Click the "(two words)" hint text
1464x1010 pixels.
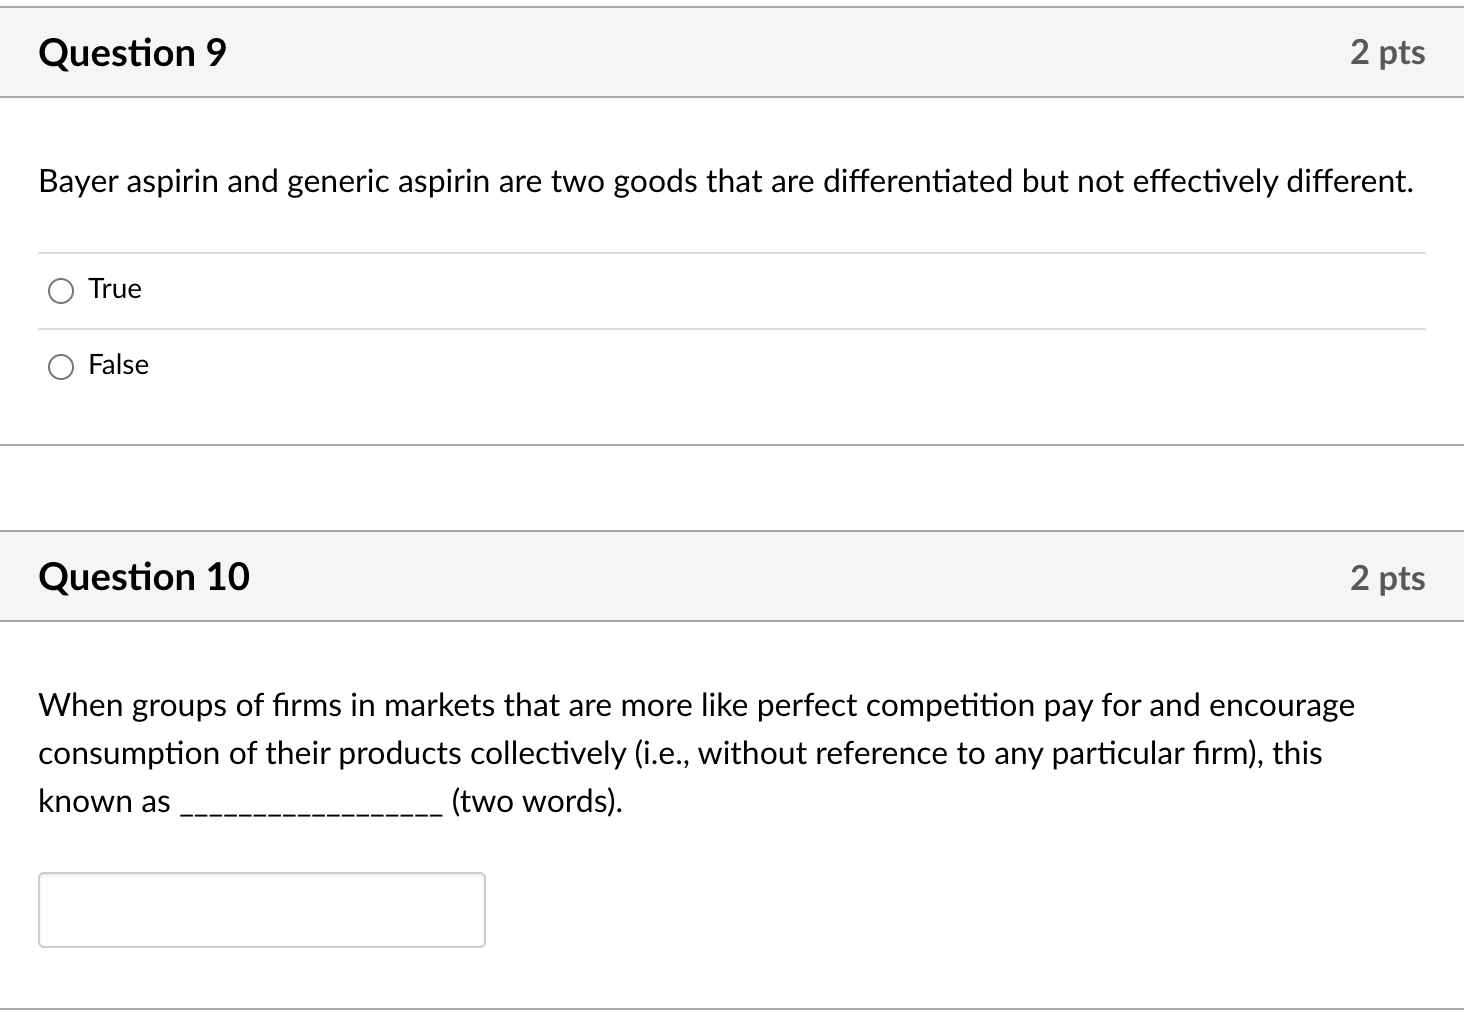point(536,801)
